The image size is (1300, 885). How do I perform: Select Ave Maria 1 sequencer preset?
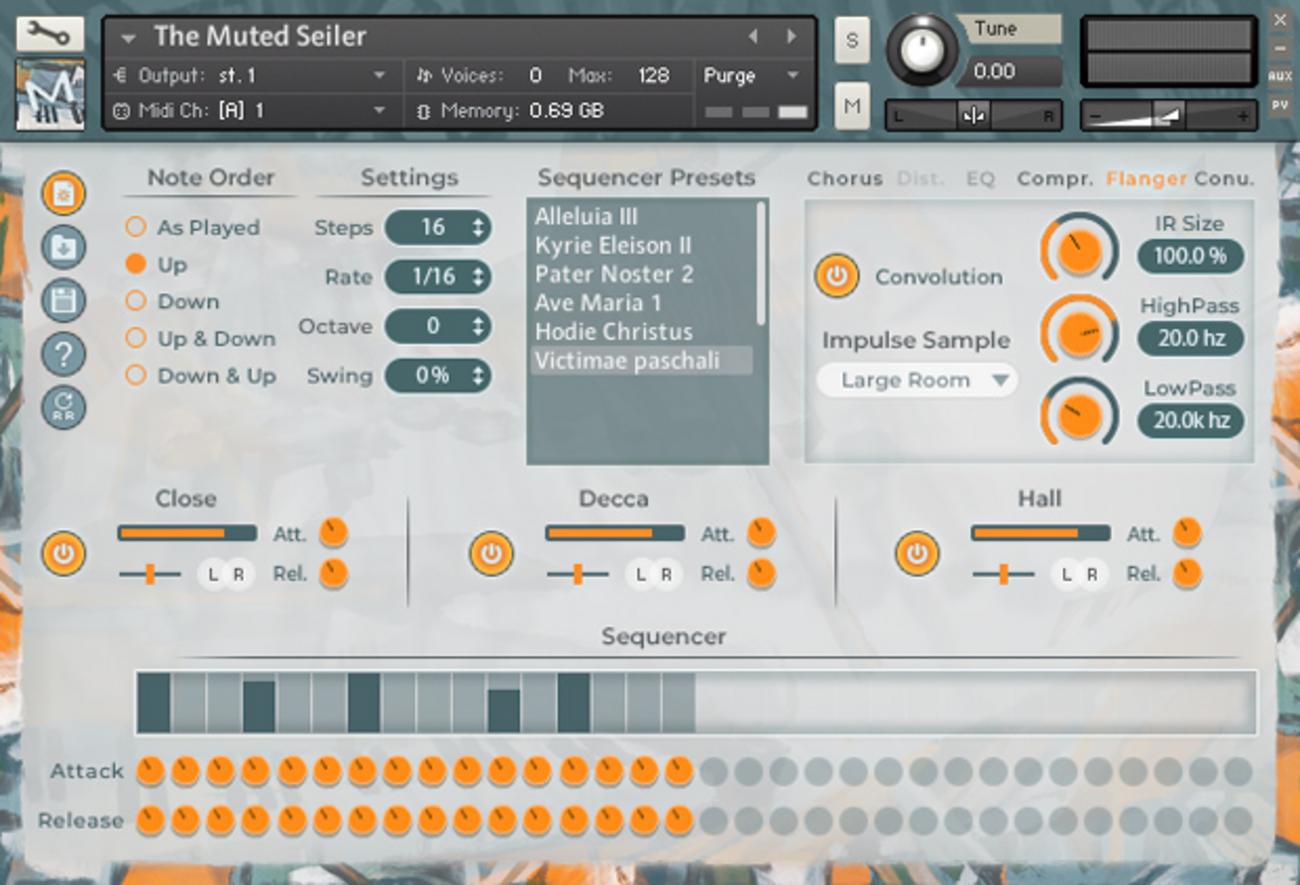pos(643,303)
